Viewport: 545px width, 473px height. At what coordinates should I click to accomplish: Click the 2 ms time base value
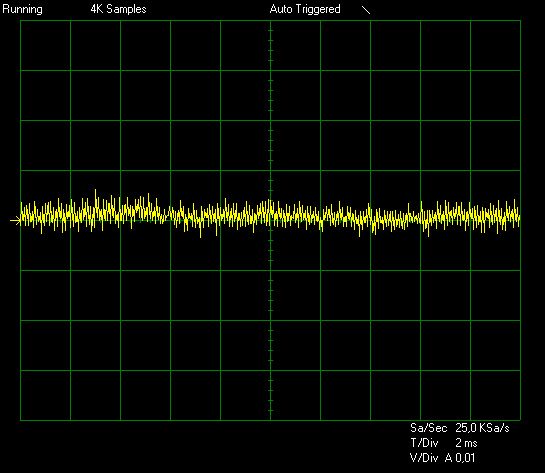466,443
